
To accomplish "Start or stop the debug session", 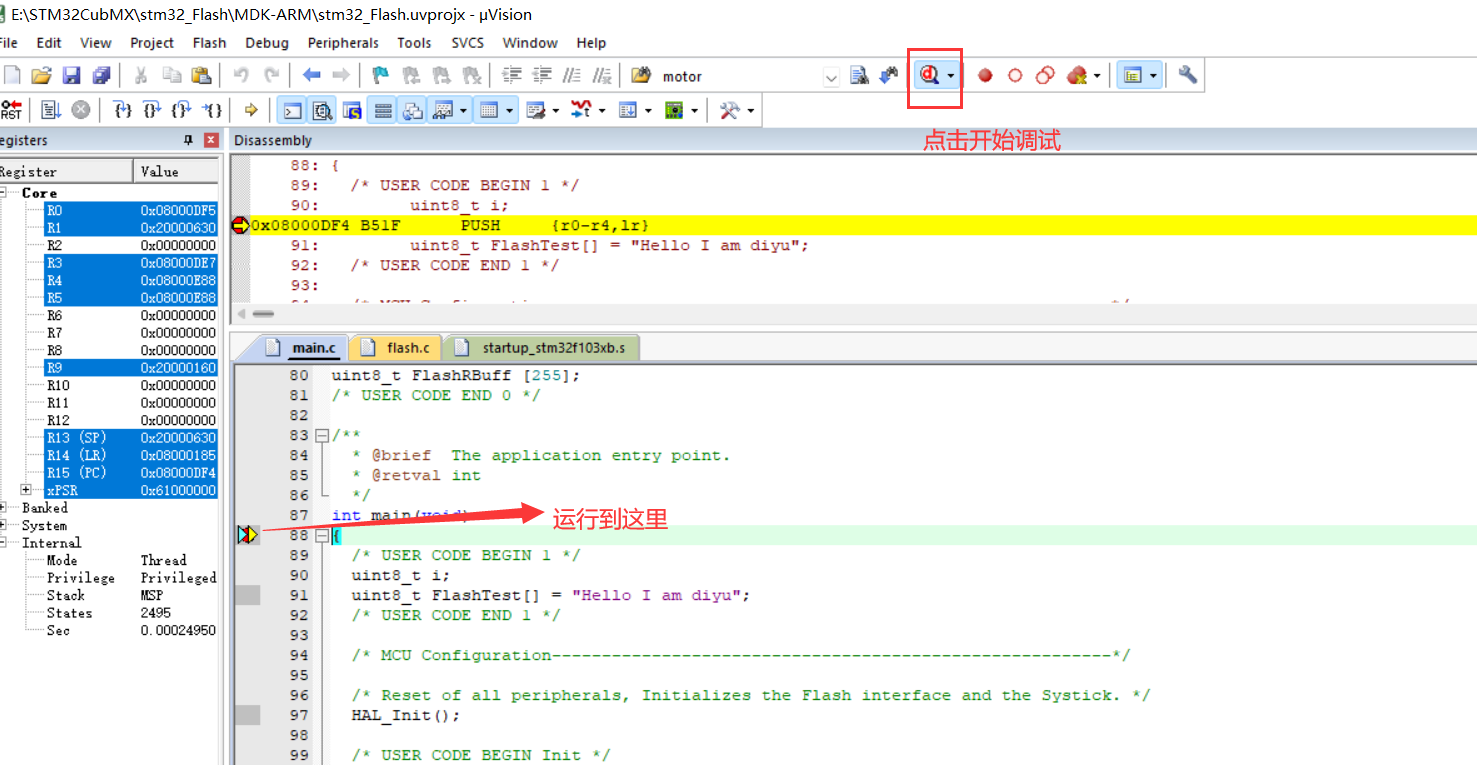I will coord(930,75).
